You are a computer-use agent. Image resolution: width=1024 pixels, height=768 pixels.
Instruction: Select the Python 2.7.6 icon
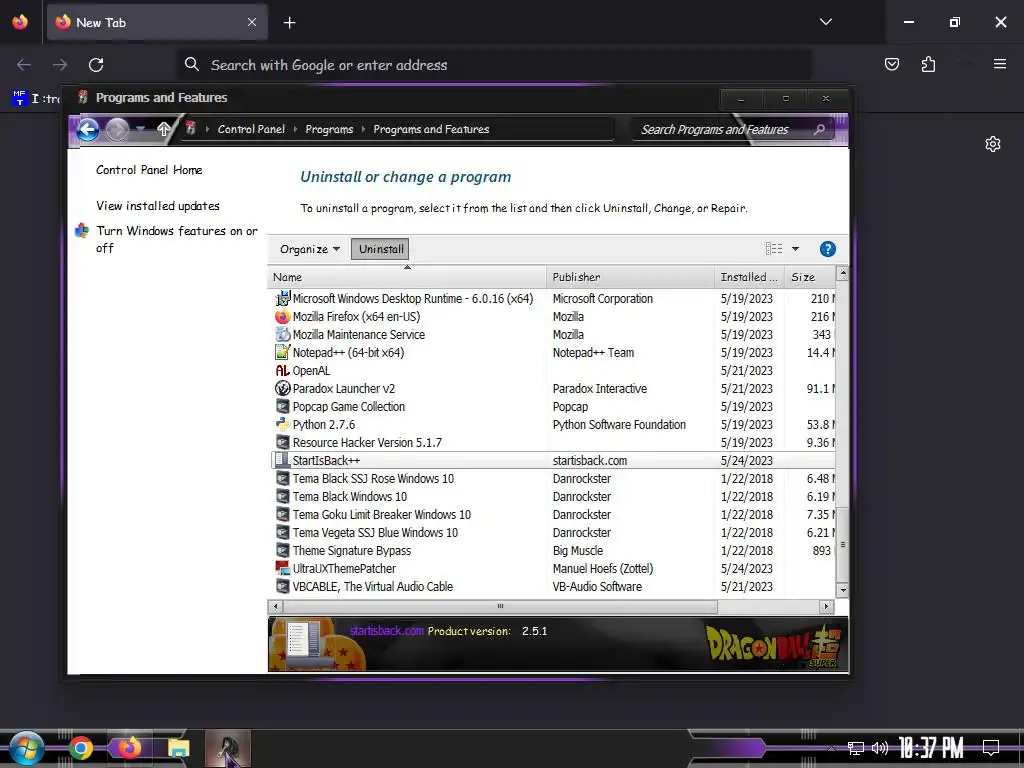[282, 424]
